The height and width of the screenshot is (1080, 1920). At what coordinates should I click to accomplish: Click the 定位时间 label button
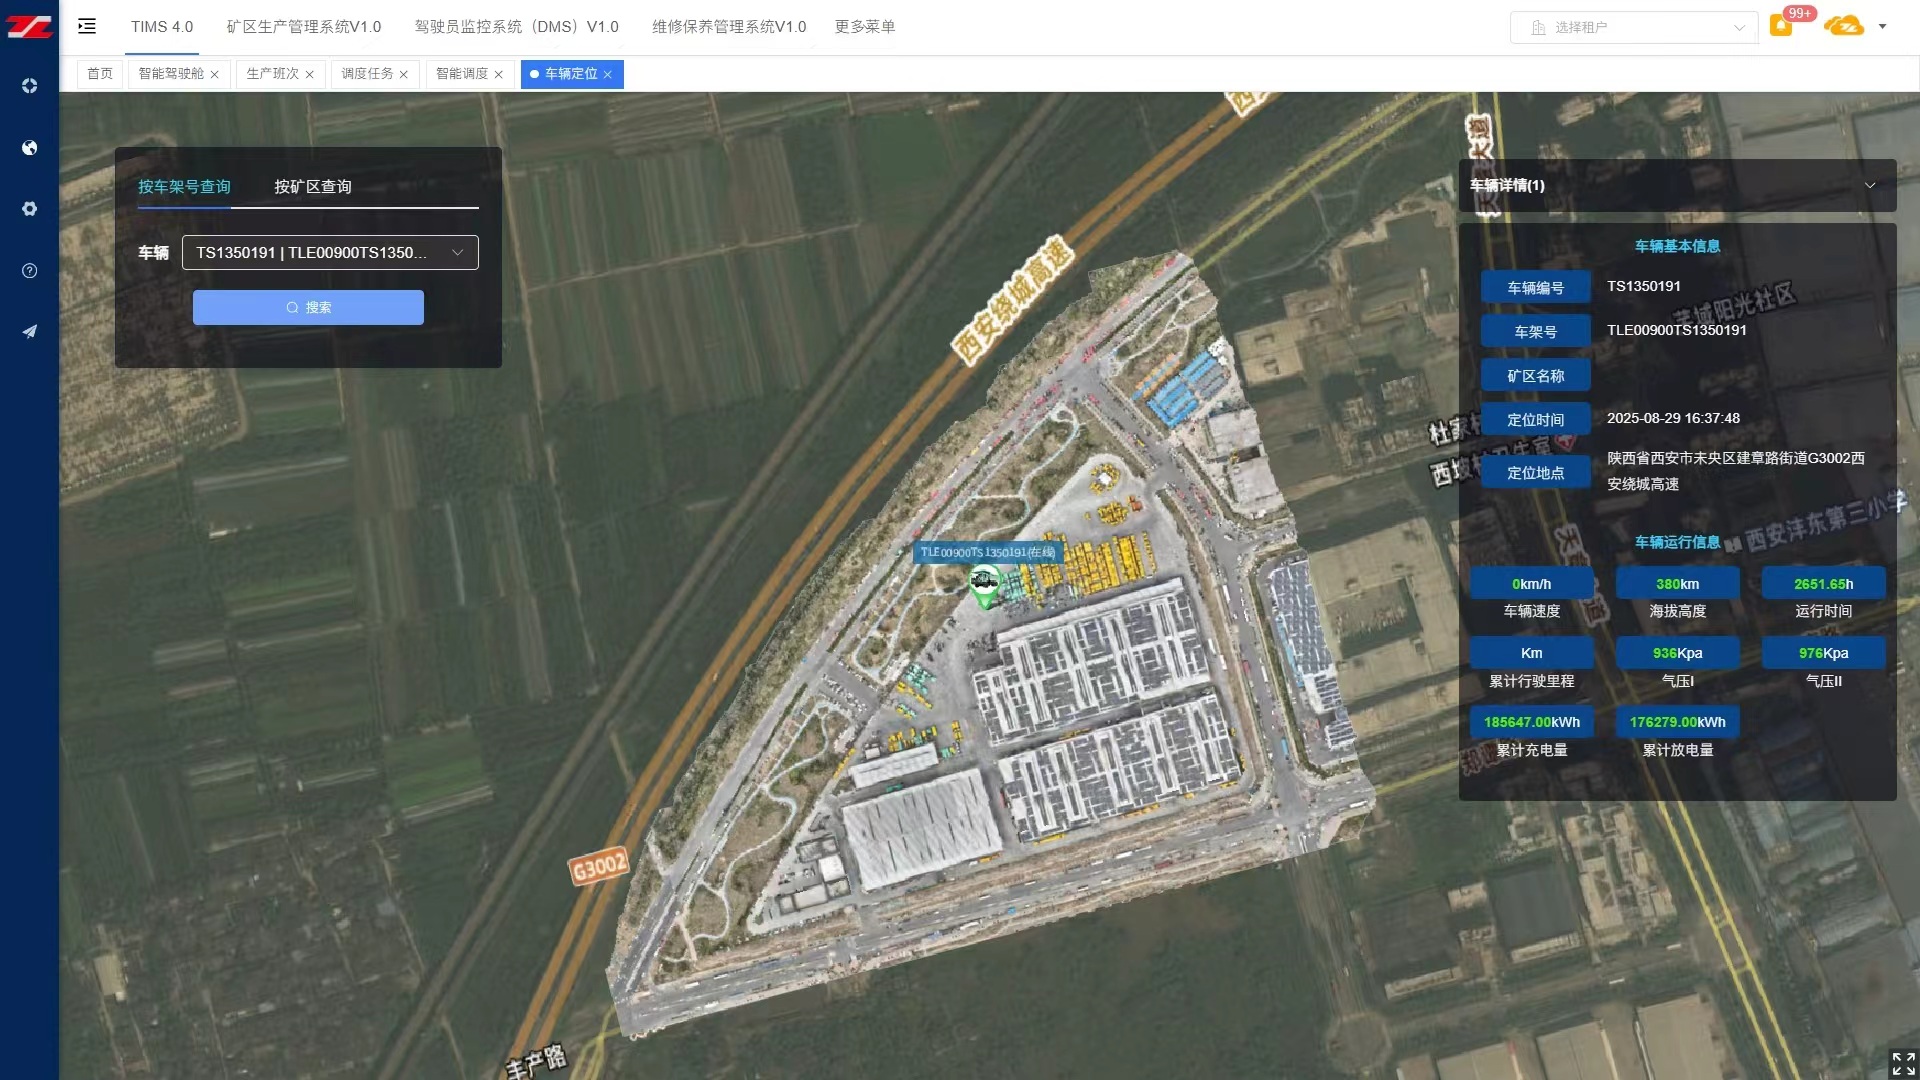tap(1535, 420)
